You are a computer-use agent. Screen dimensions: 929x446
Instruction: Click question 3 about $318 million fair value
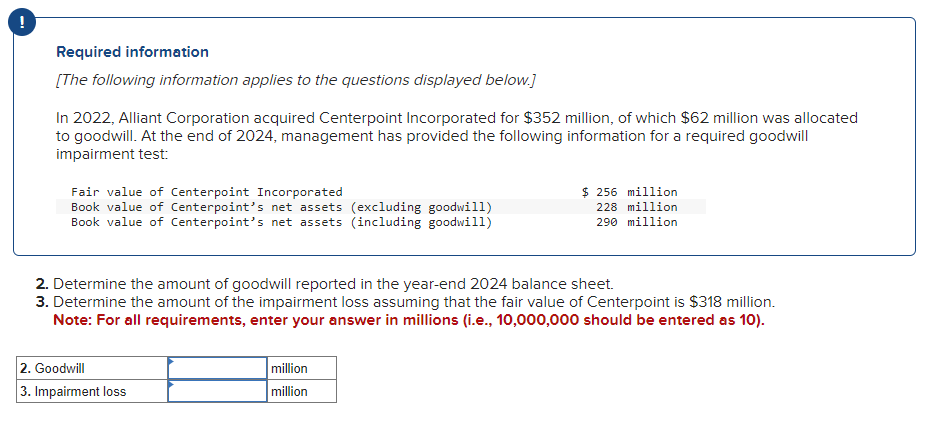pos(405,302)
